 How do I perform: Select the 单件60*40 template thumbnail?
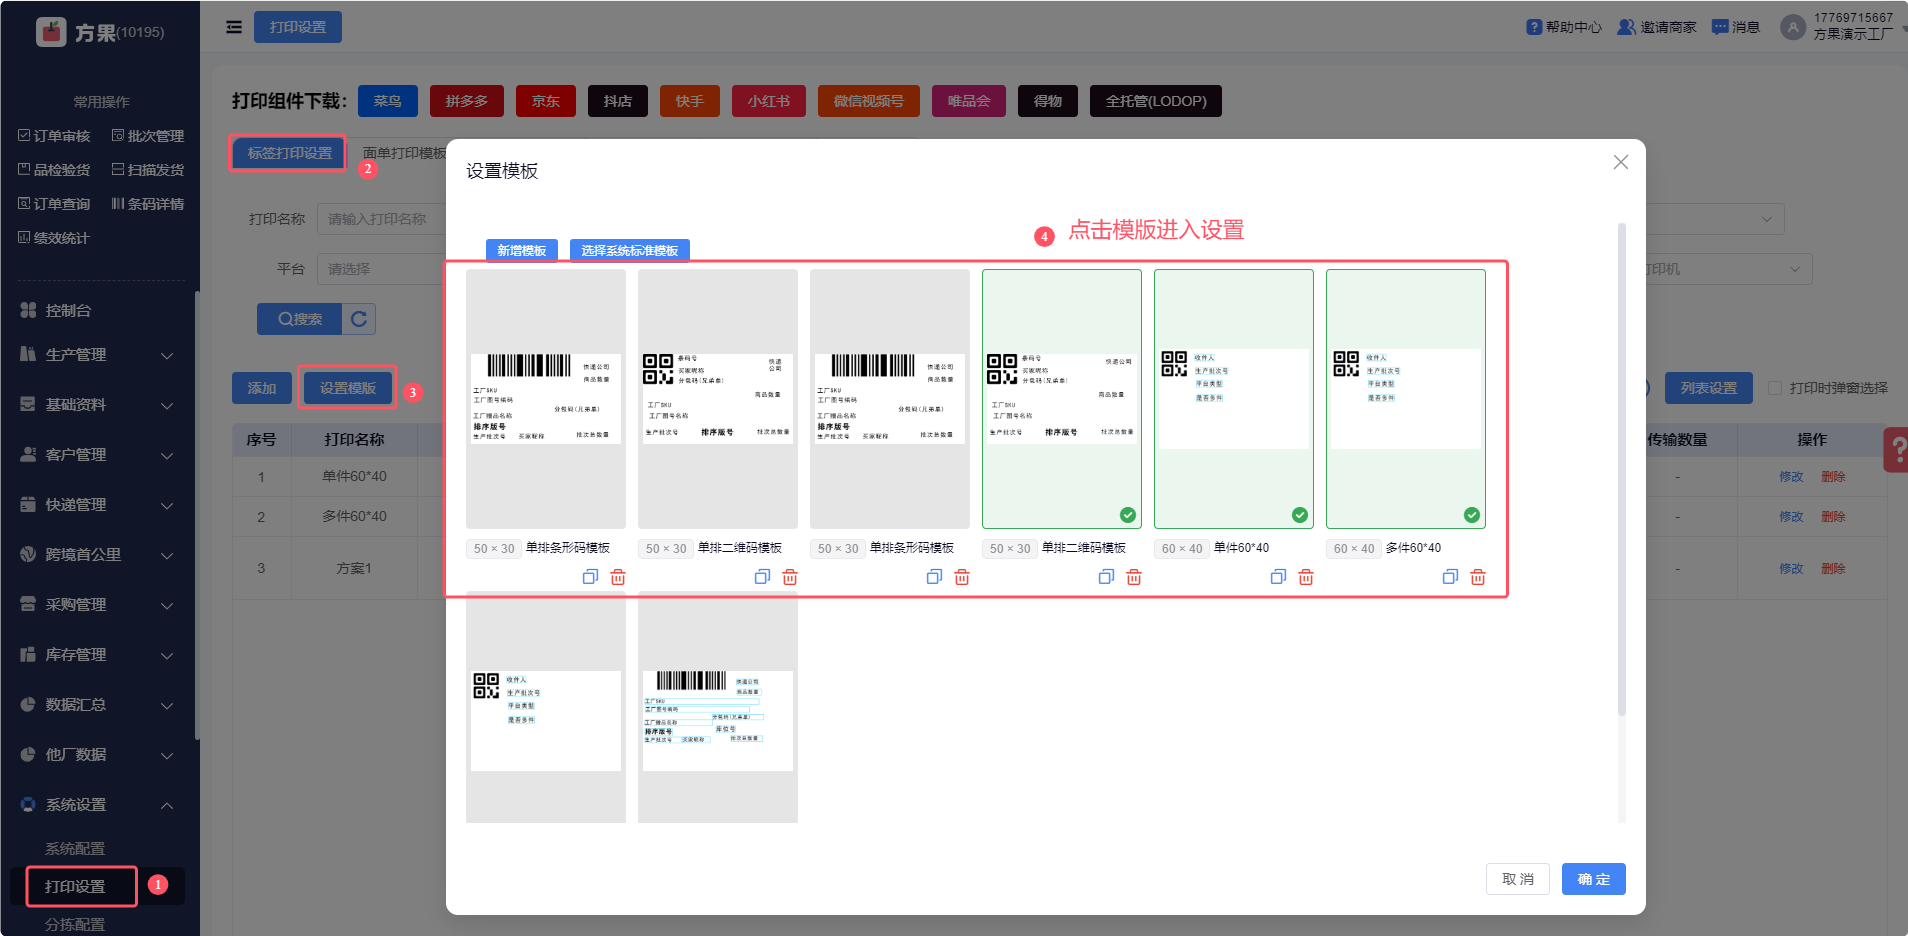[x=1234, y=399]
